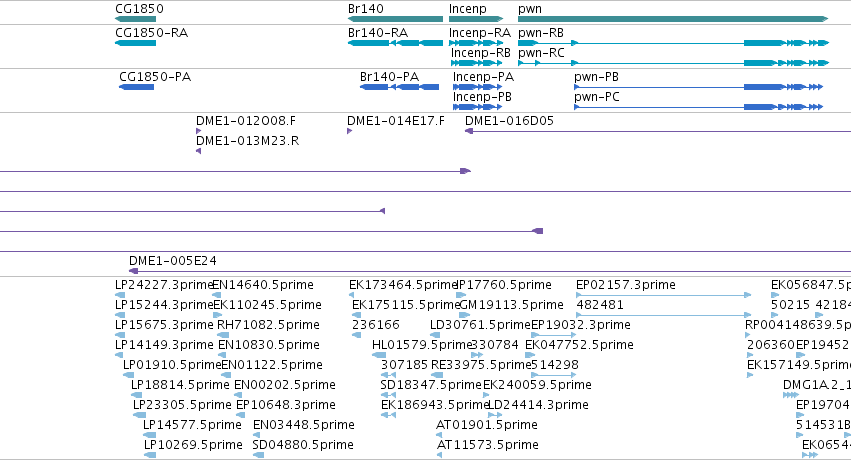This screenshot has height=460, width=851.
Task: Click the LP14577.5prime label
Action: coord(192,425)
